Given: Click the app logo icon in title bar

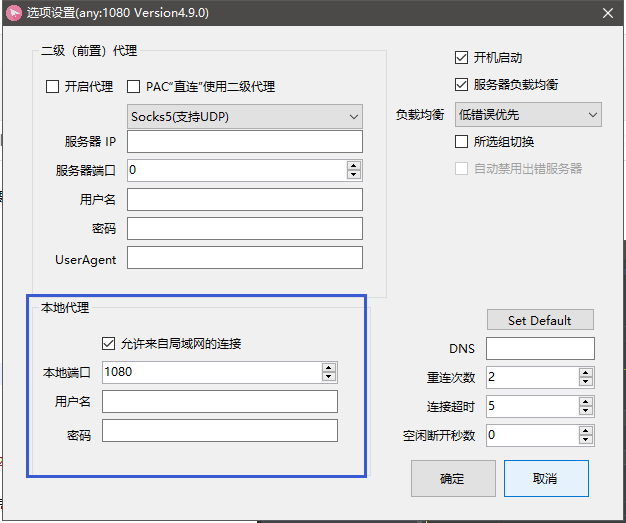Looking at the screenshot, I should pyautogui.click(x=14, y=13).
